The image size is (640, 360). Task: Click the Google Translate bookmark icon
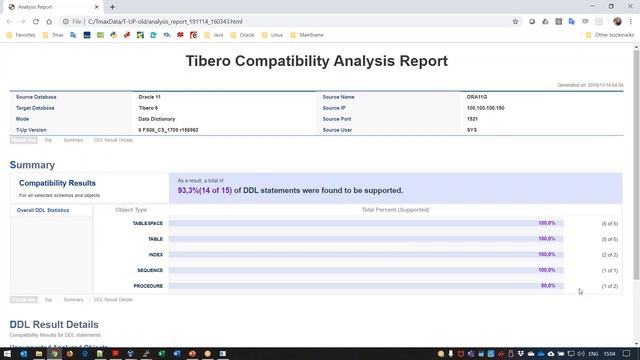[x=73, y=35]
